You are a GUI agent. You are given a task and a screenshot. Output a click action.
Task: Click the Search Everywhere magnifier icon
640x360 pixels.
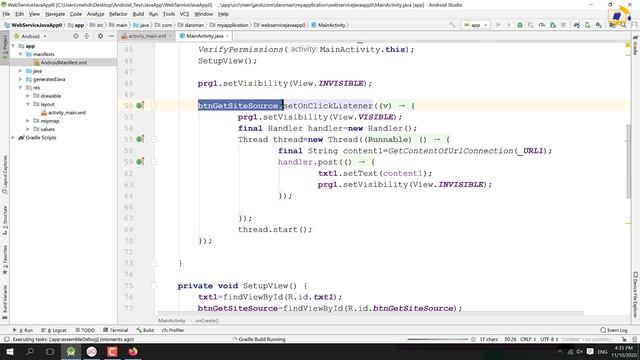[623, 25]
